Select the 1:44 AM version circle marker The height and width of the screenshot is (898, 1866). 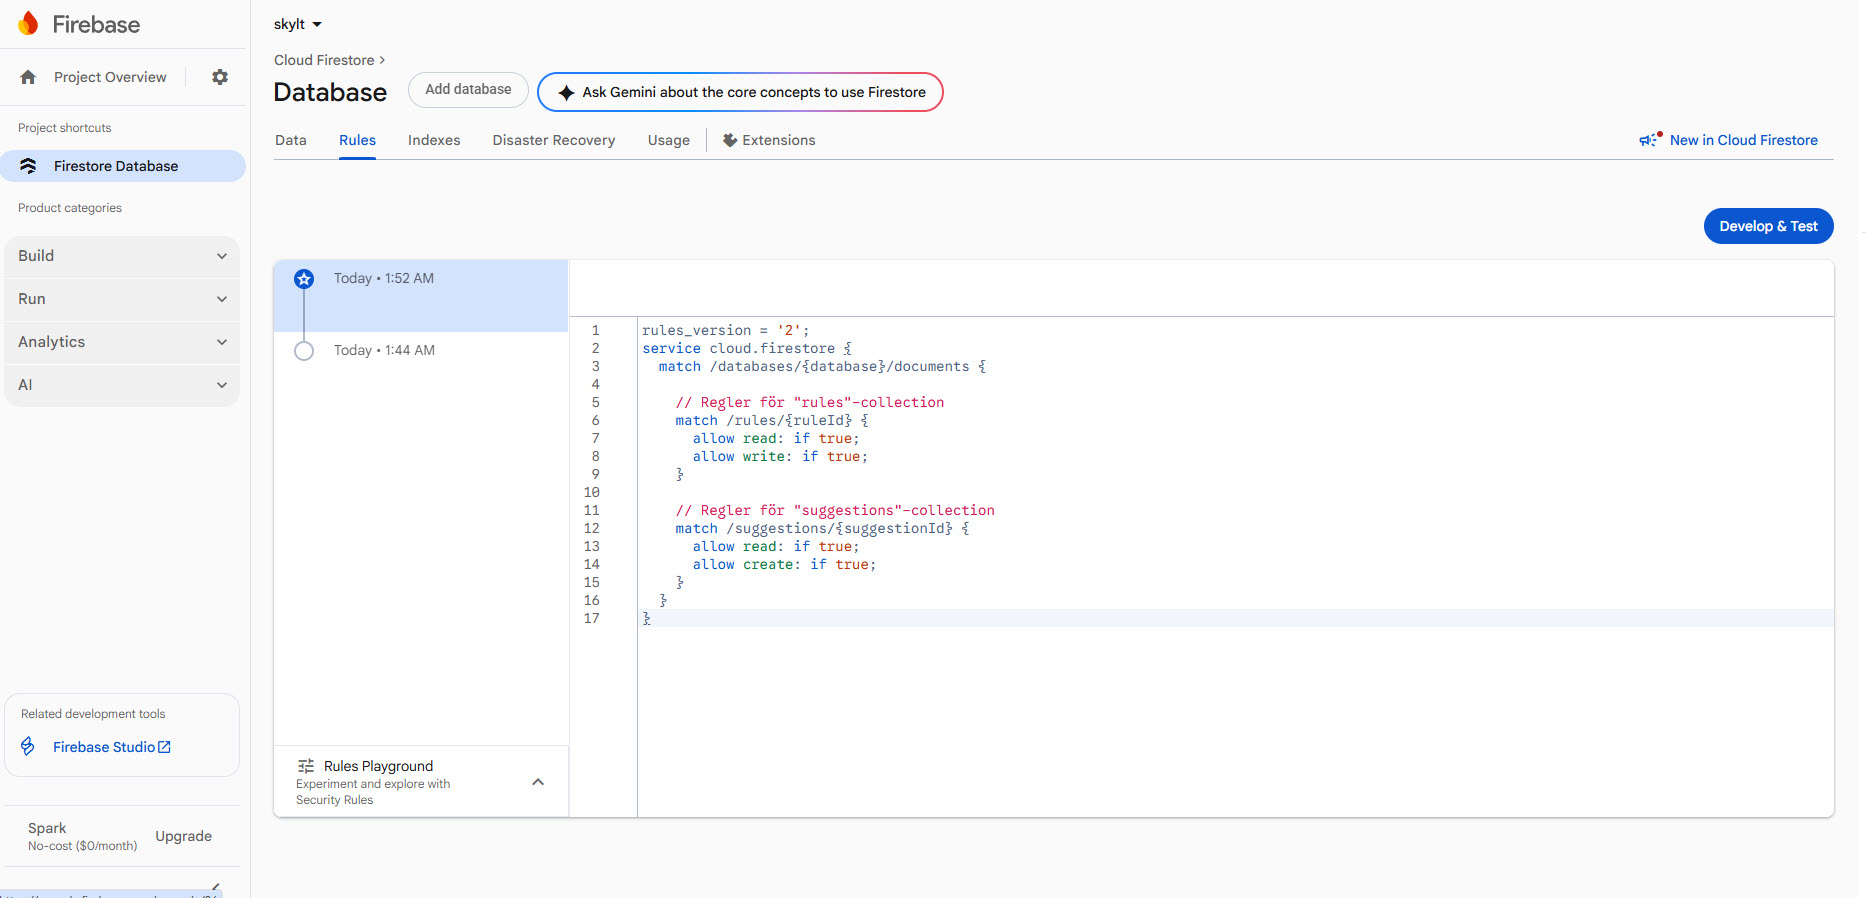[304, 351]
